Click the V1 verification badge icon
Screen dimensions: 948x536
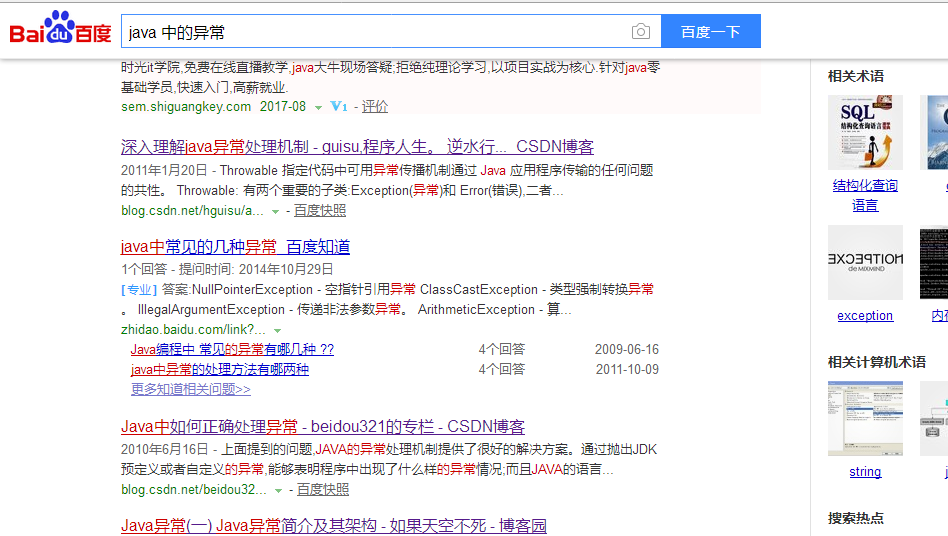339,107
